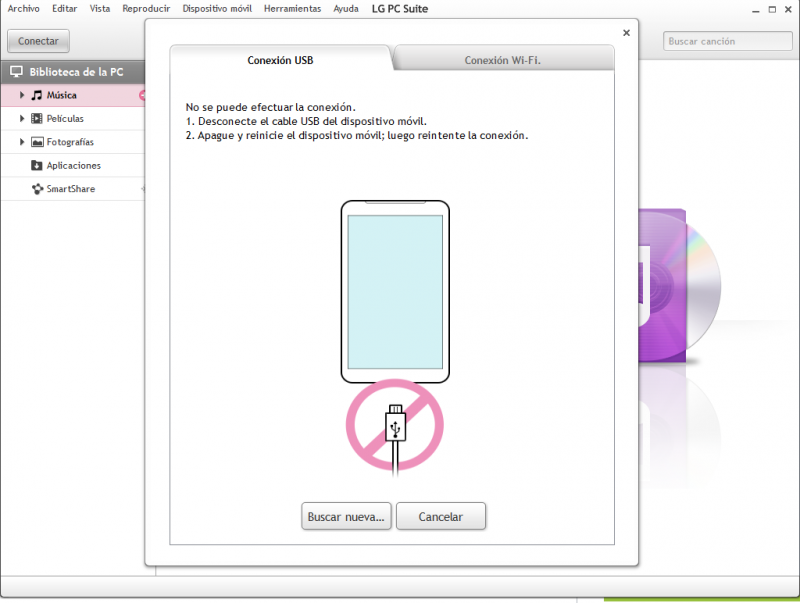Open the Reproducir menu

(x=146, y=9)
